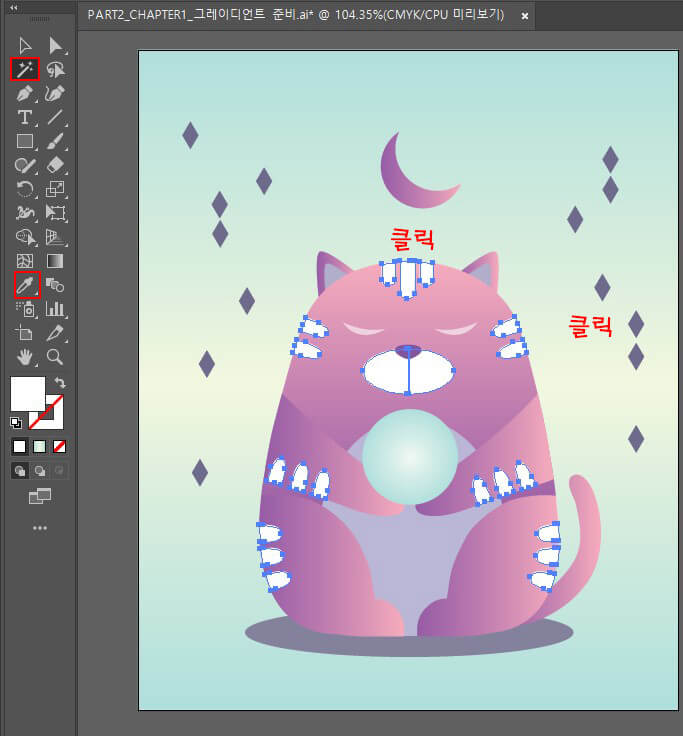Select the Direct Selection tool

click(55, 46)
